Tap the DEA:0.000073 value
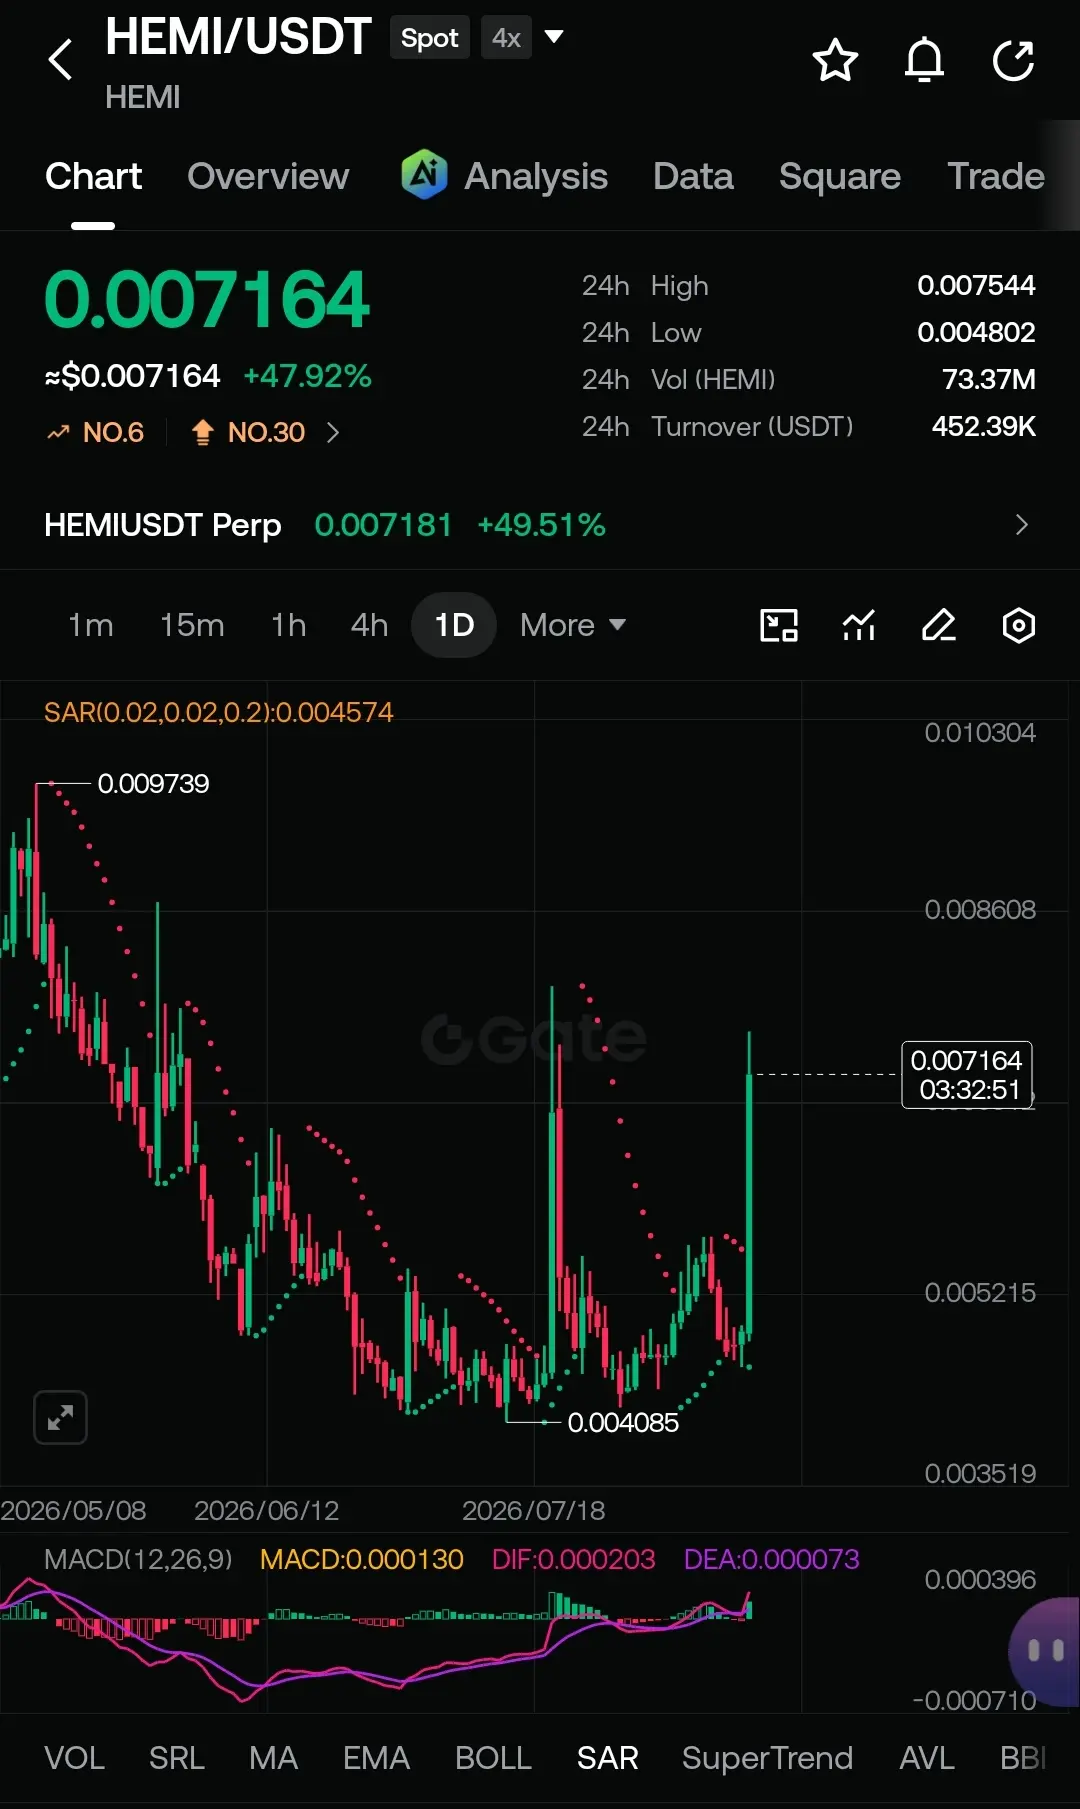 click(x=771, y=1559)
